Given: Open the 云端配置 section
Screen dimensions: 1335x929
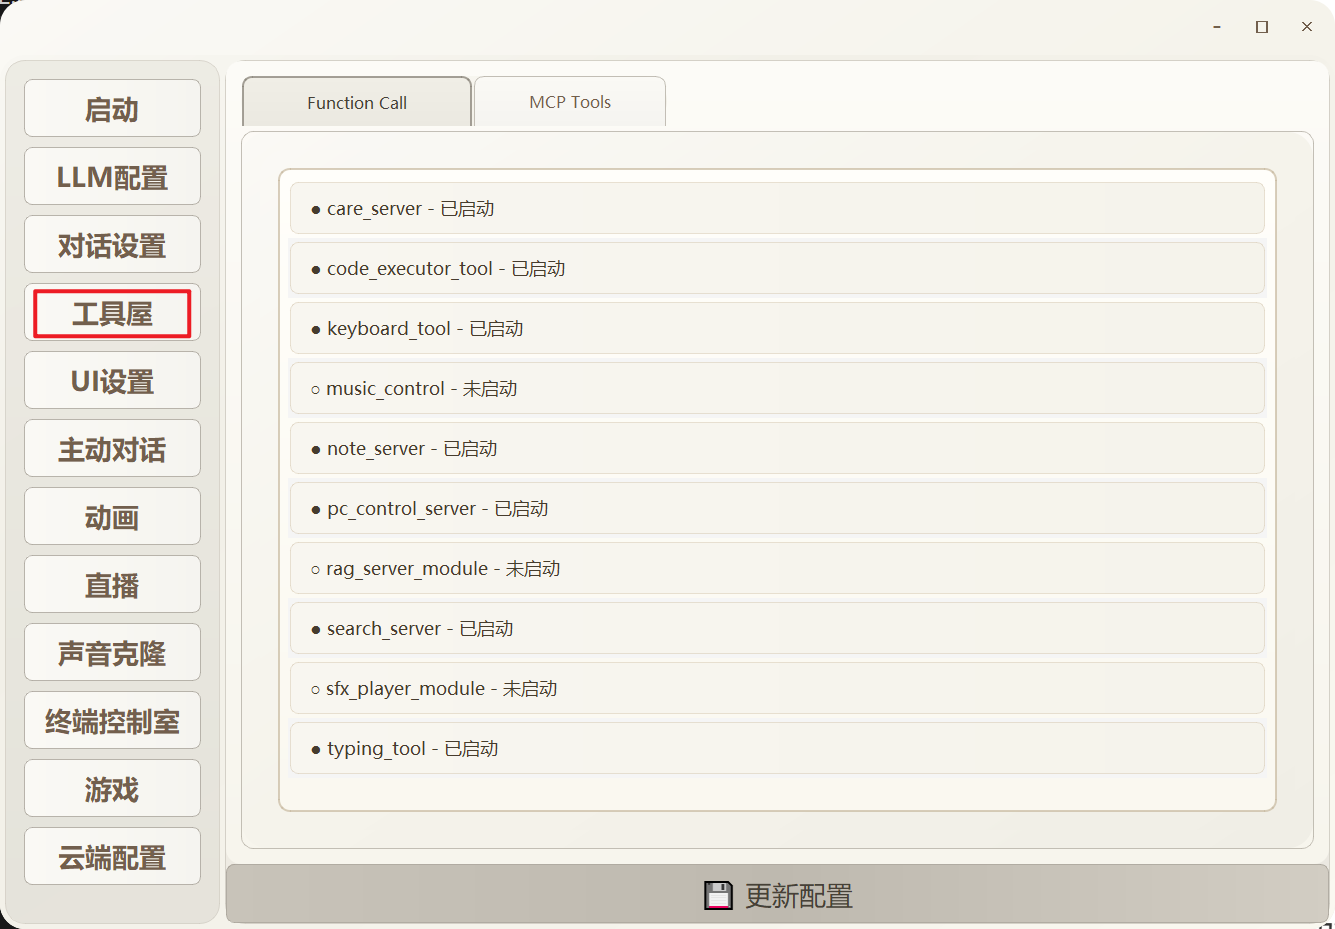Looking at the screenshot, I should point(112,857).
